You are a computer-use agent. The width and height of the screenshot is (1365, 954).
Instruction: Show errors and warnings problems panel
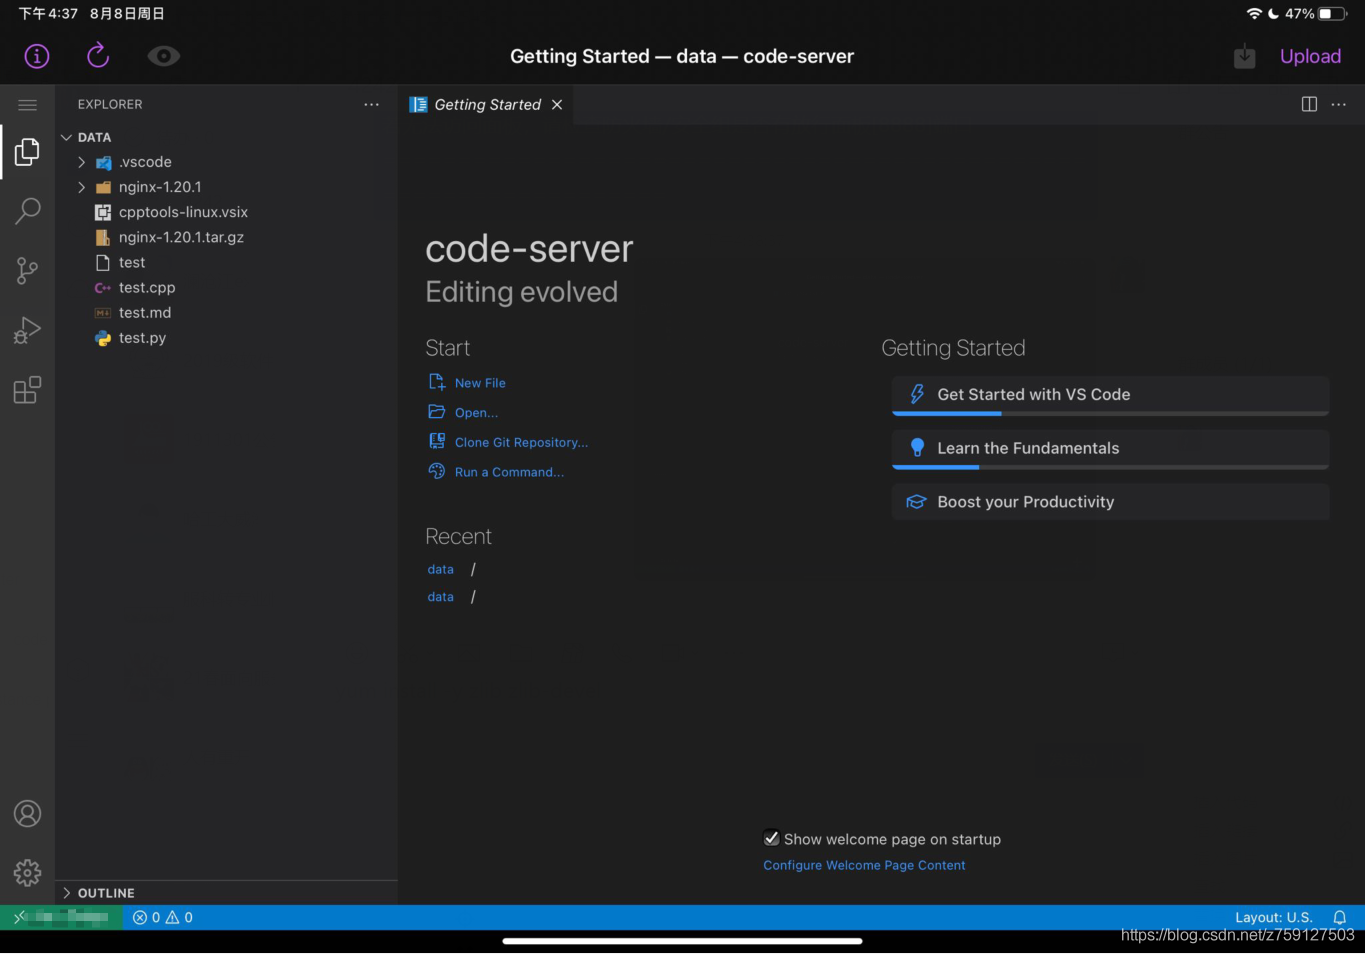(163, 917)
